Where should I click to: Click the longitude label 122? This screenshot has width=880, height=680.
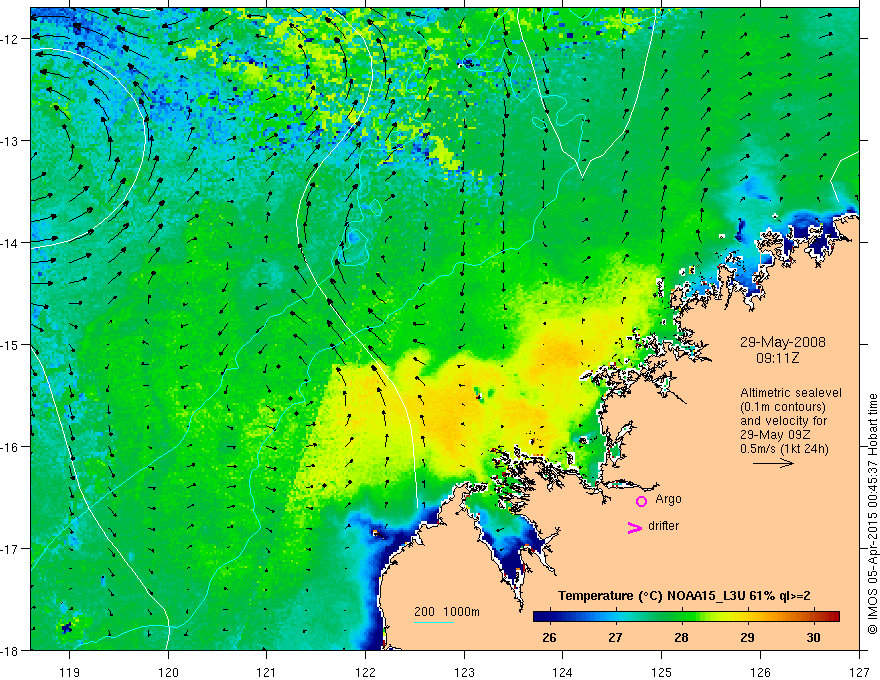[365, 672]
